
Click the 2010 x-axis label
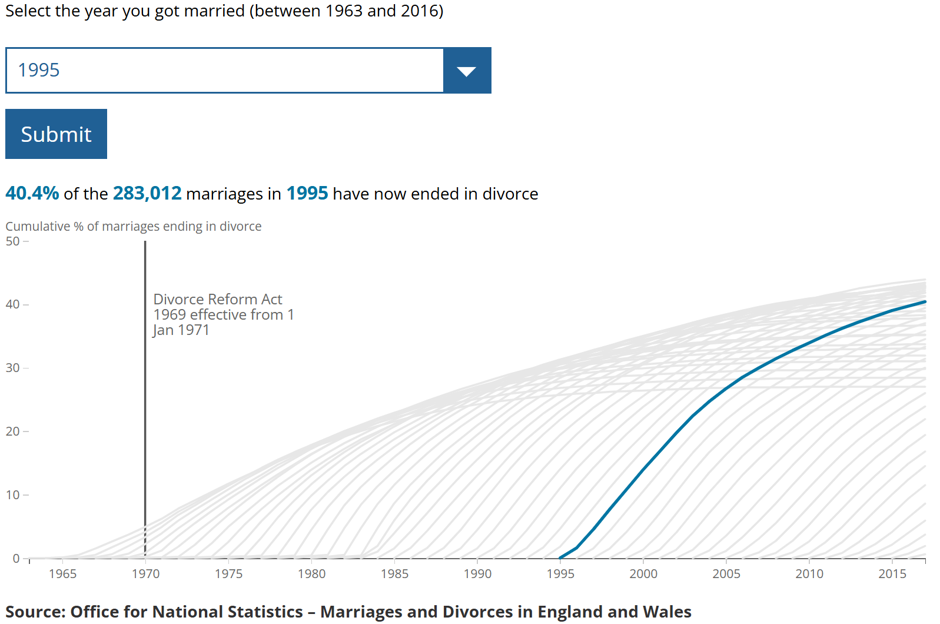tap(809, 574)
